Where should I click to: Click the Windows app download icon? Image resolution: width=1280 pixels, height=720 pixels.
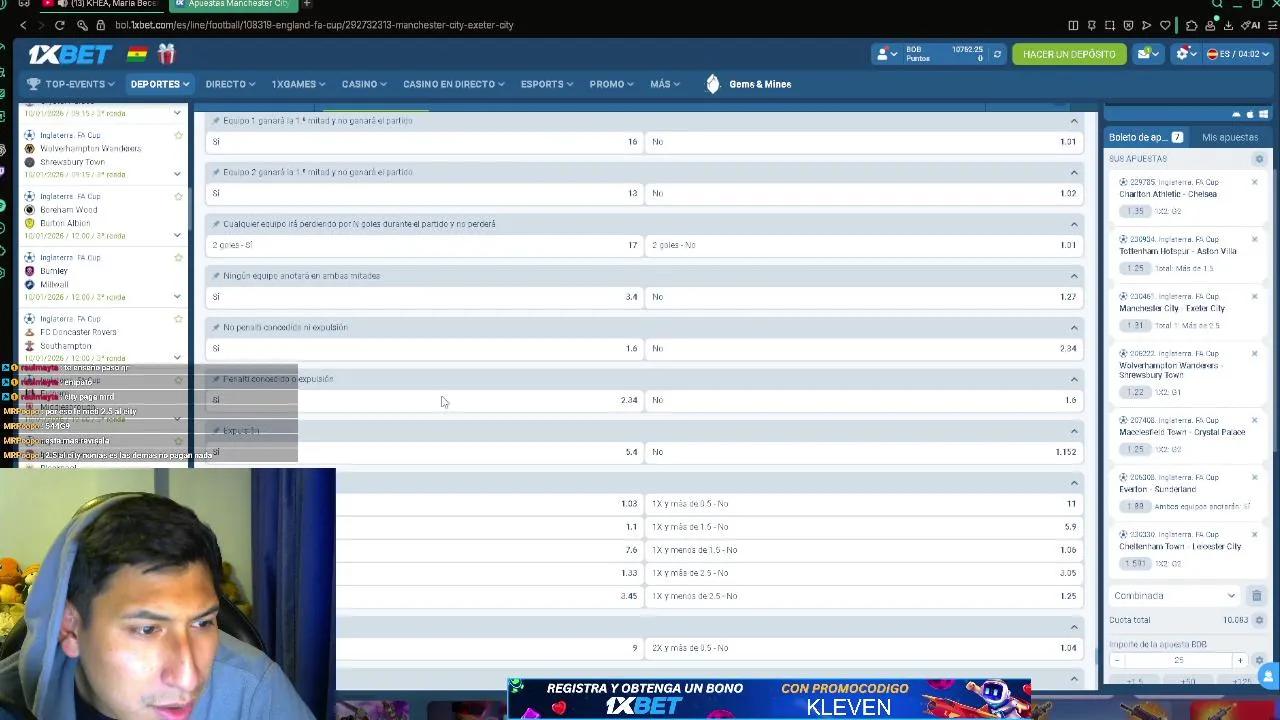pyautogui.click(x=1264, y=114)
